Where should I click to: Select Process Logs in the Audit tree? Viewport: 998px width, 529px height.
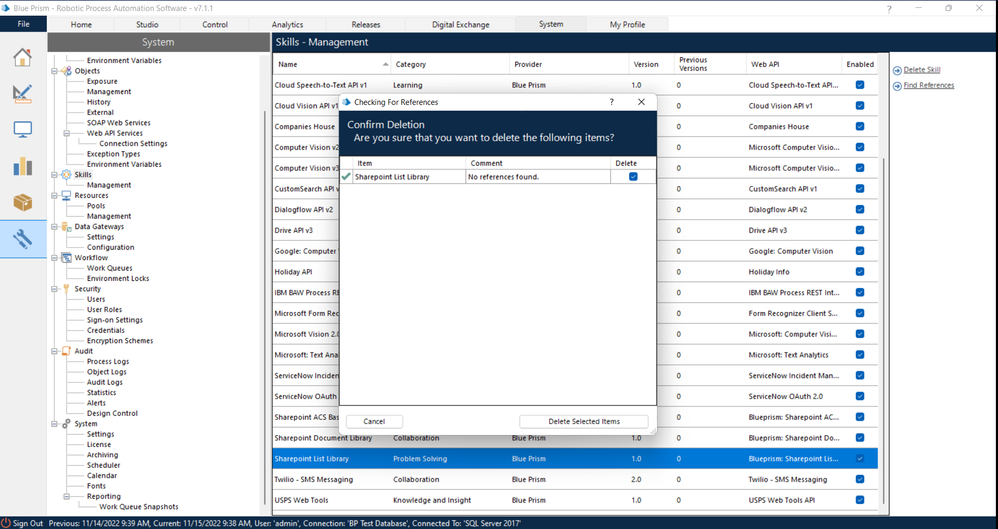107,361
